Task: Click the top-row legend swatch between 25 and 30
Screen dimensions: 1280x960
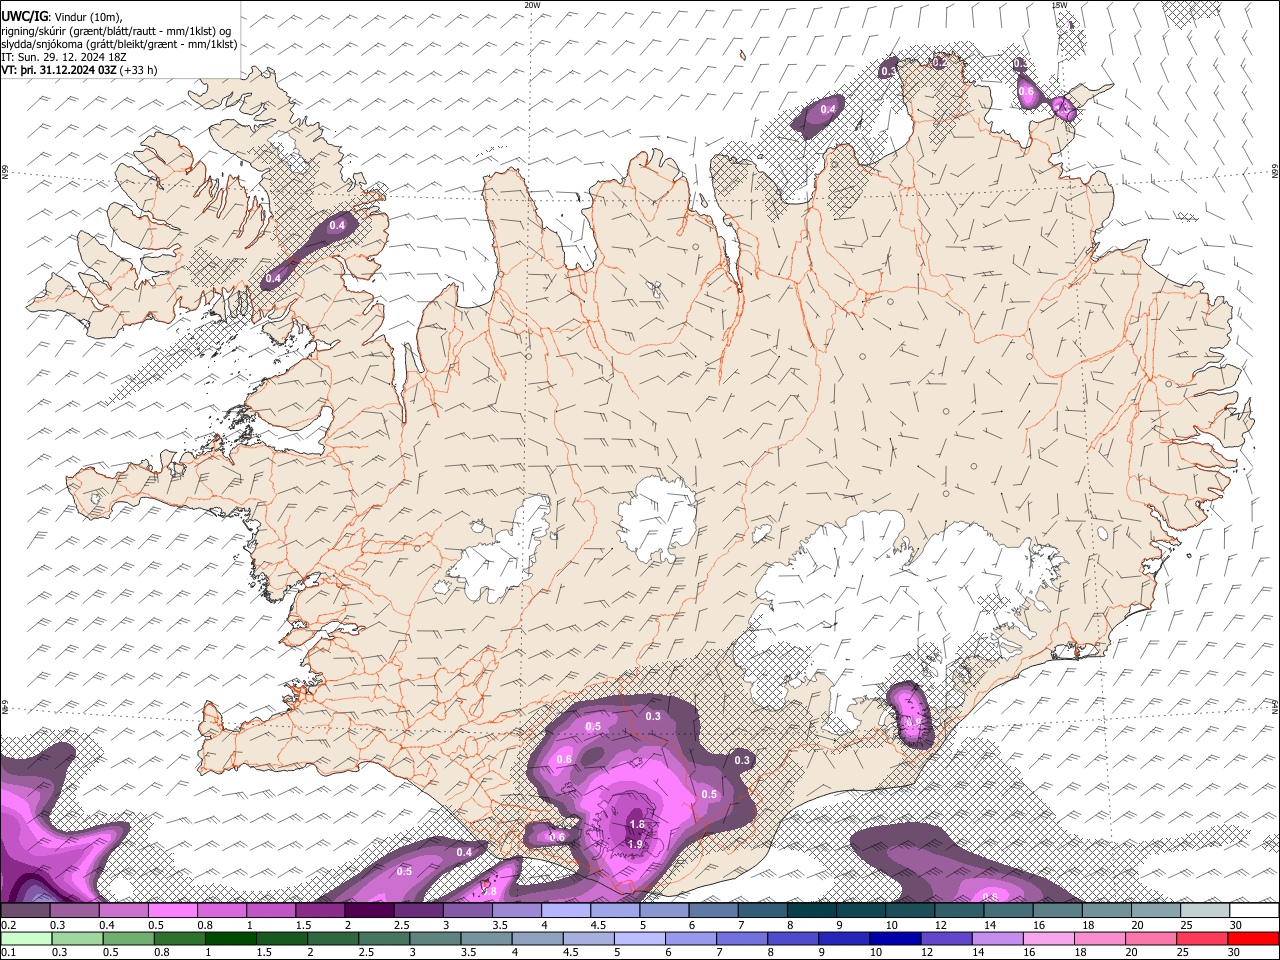Action: click(1205, 911)
